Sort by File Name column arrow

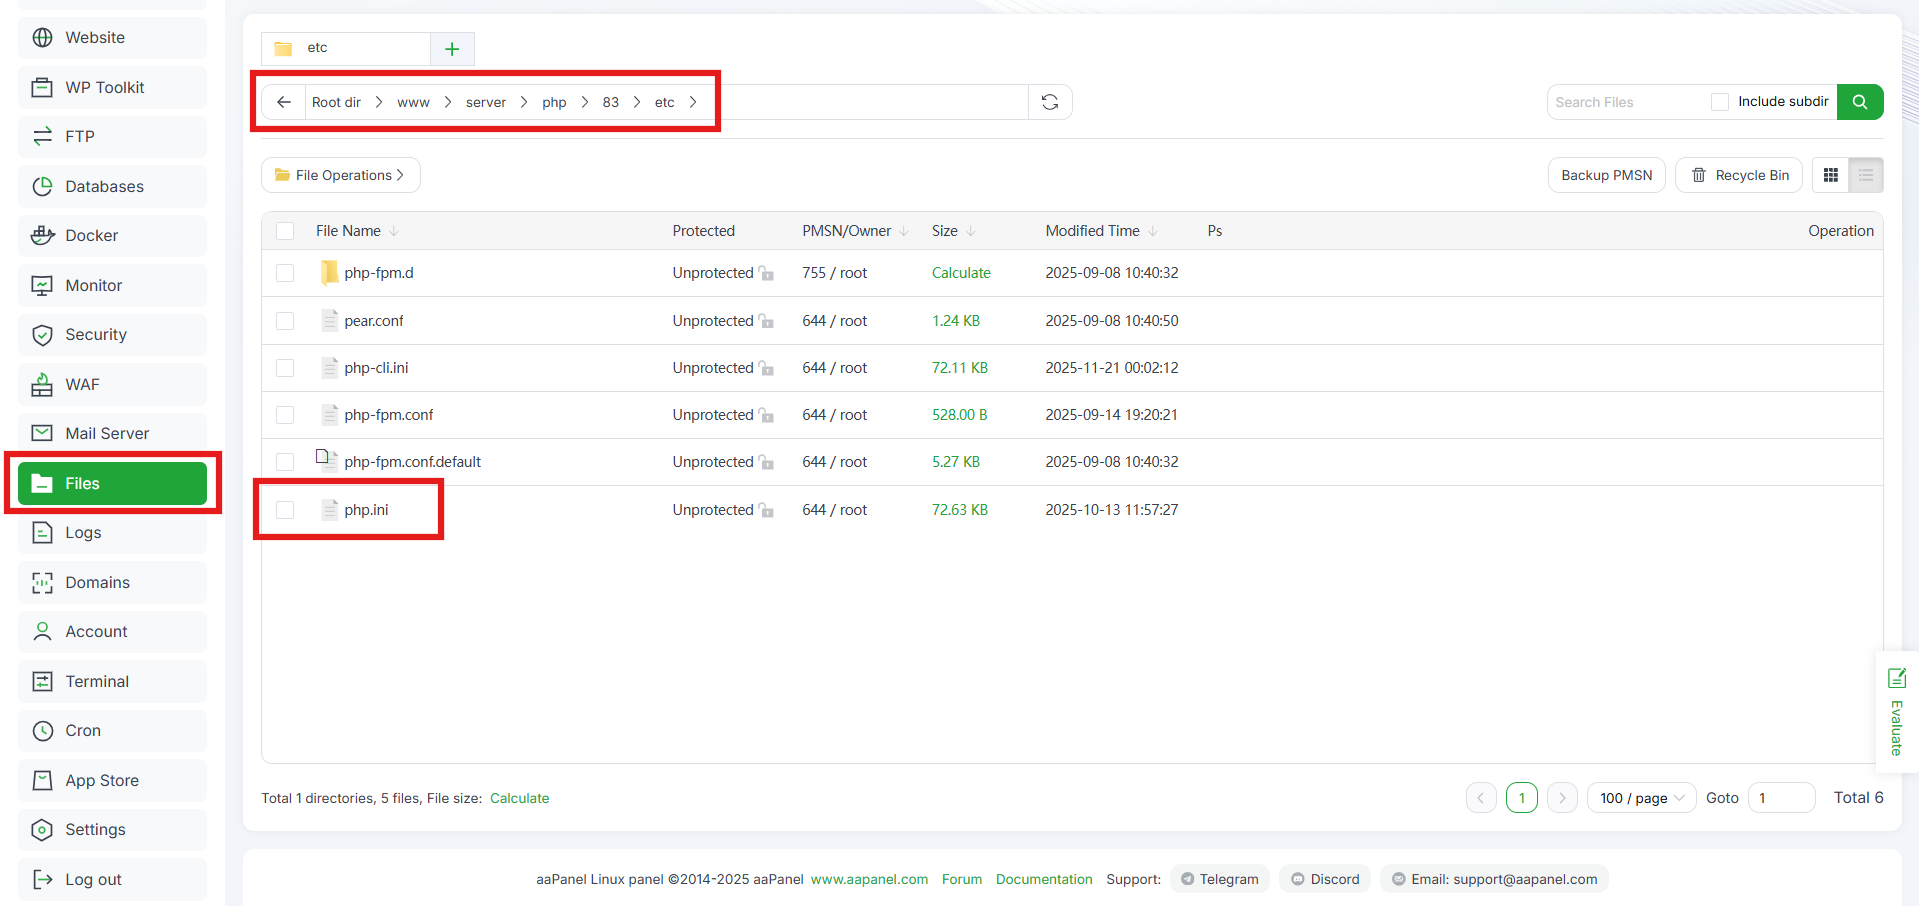click(x=394, y=231)
